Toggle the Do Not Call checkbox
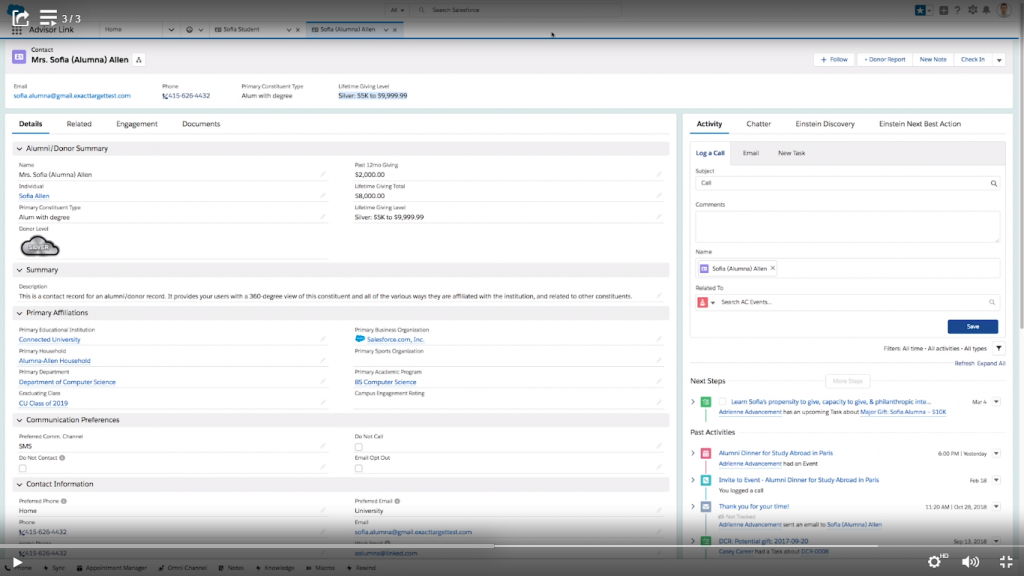 pos(359,447)
